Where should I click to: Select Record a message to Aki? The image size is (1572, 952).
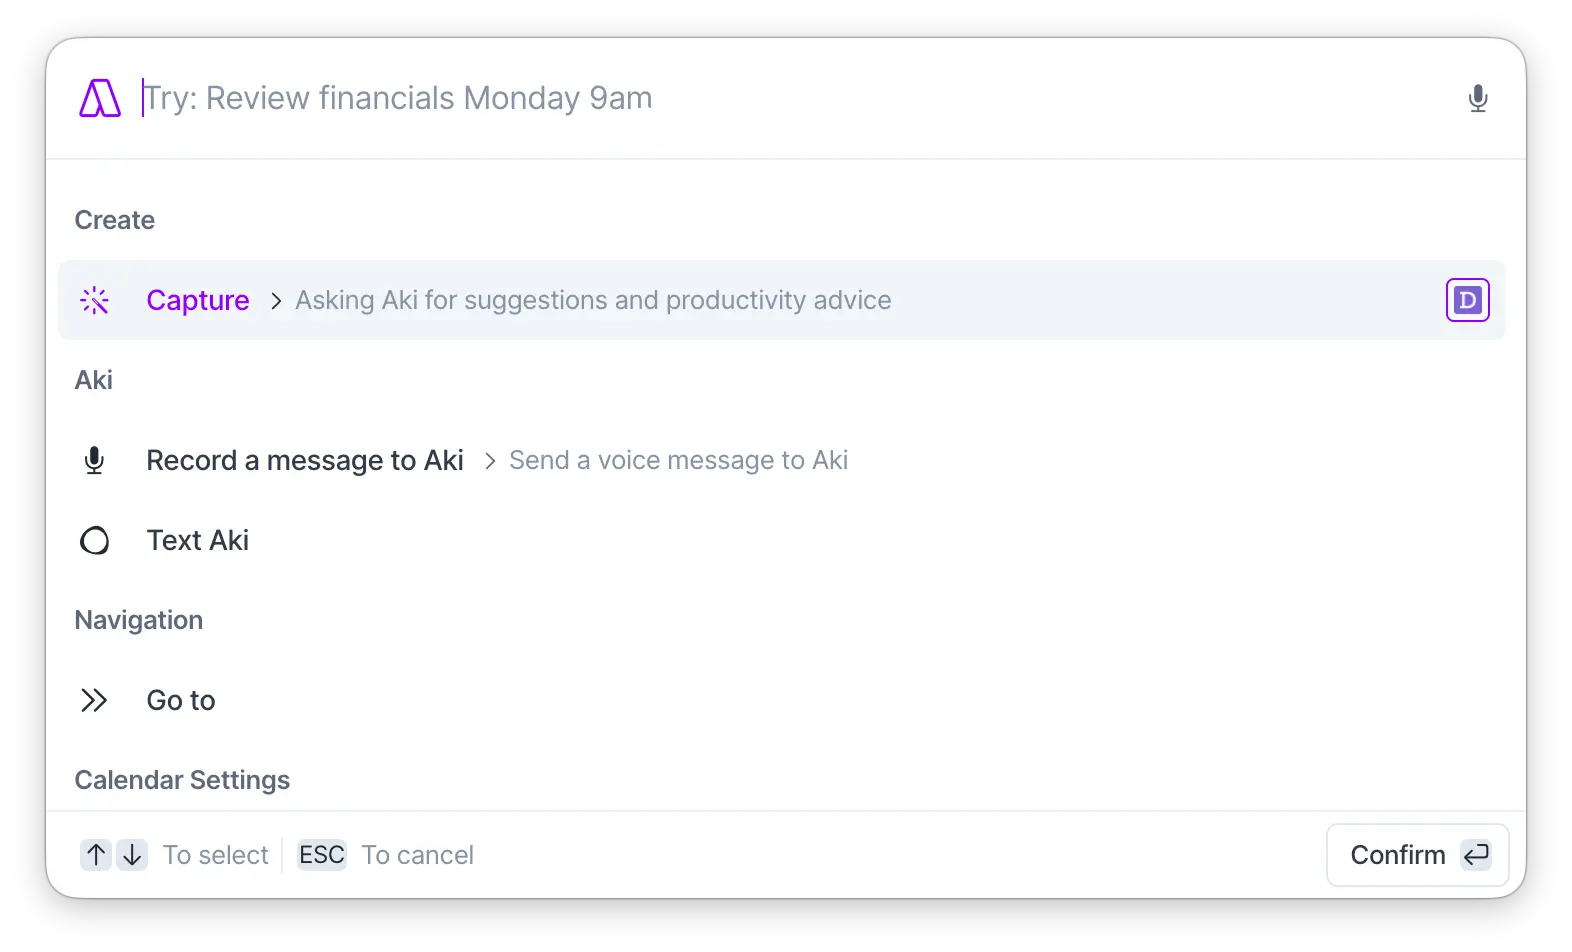305,460
